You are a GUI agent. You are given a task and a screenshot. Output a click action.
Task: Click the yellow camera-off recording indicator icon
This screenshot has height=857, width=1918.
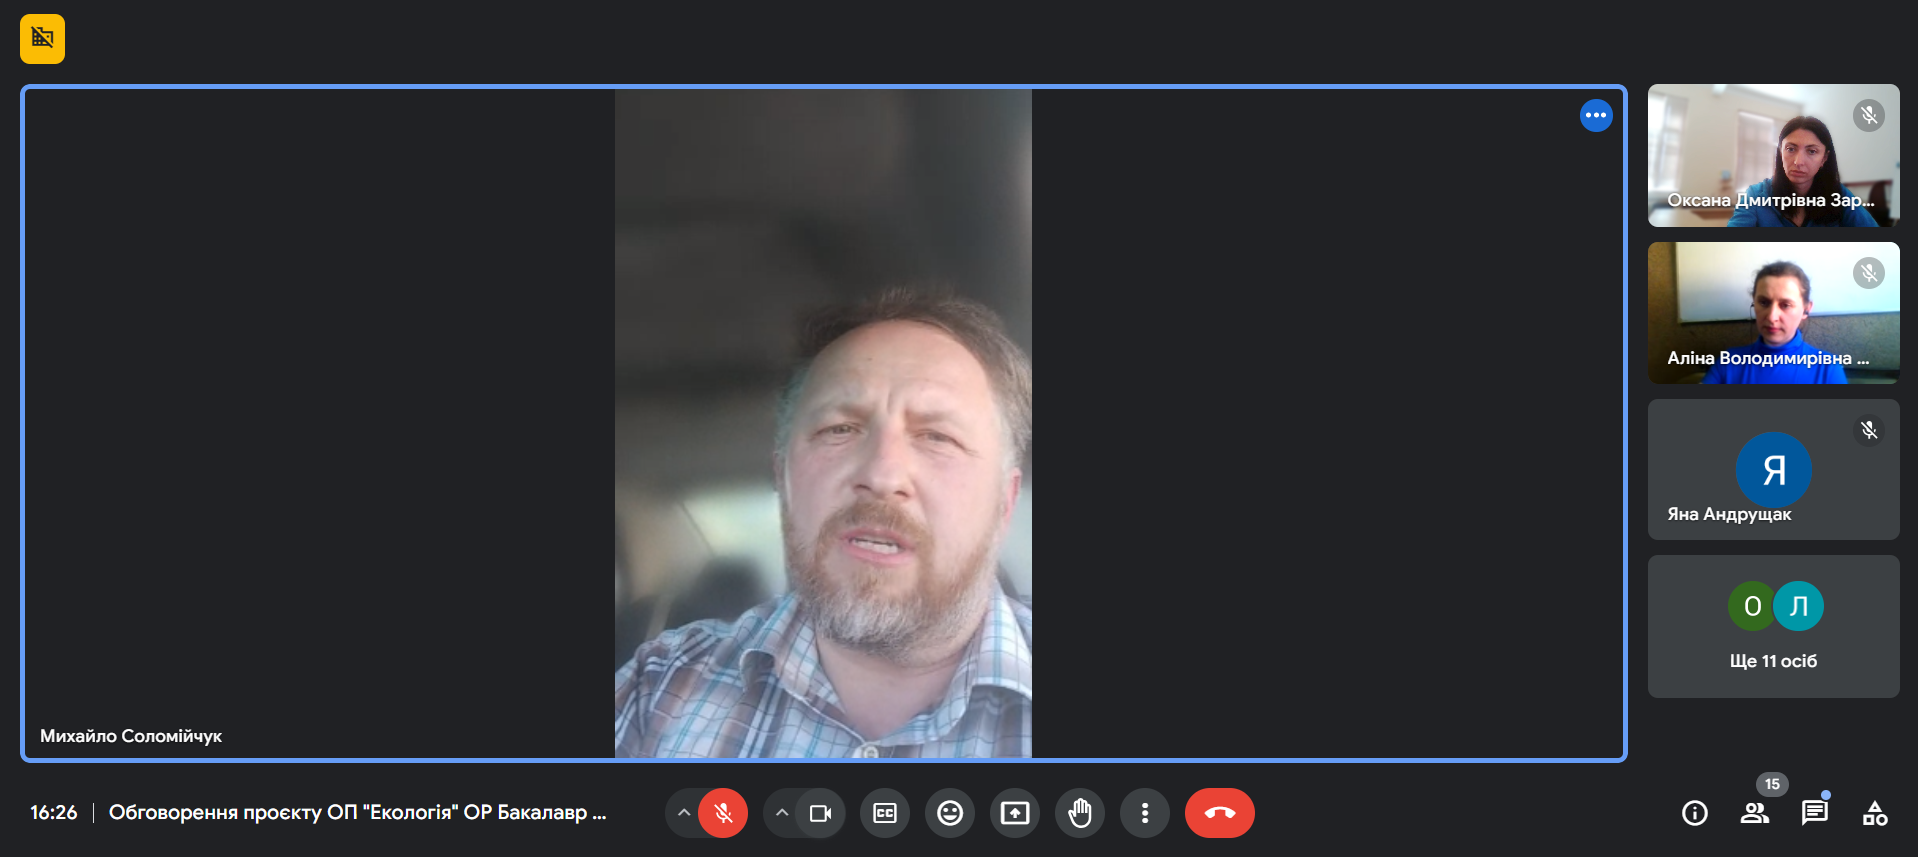[x=42, y=39]
